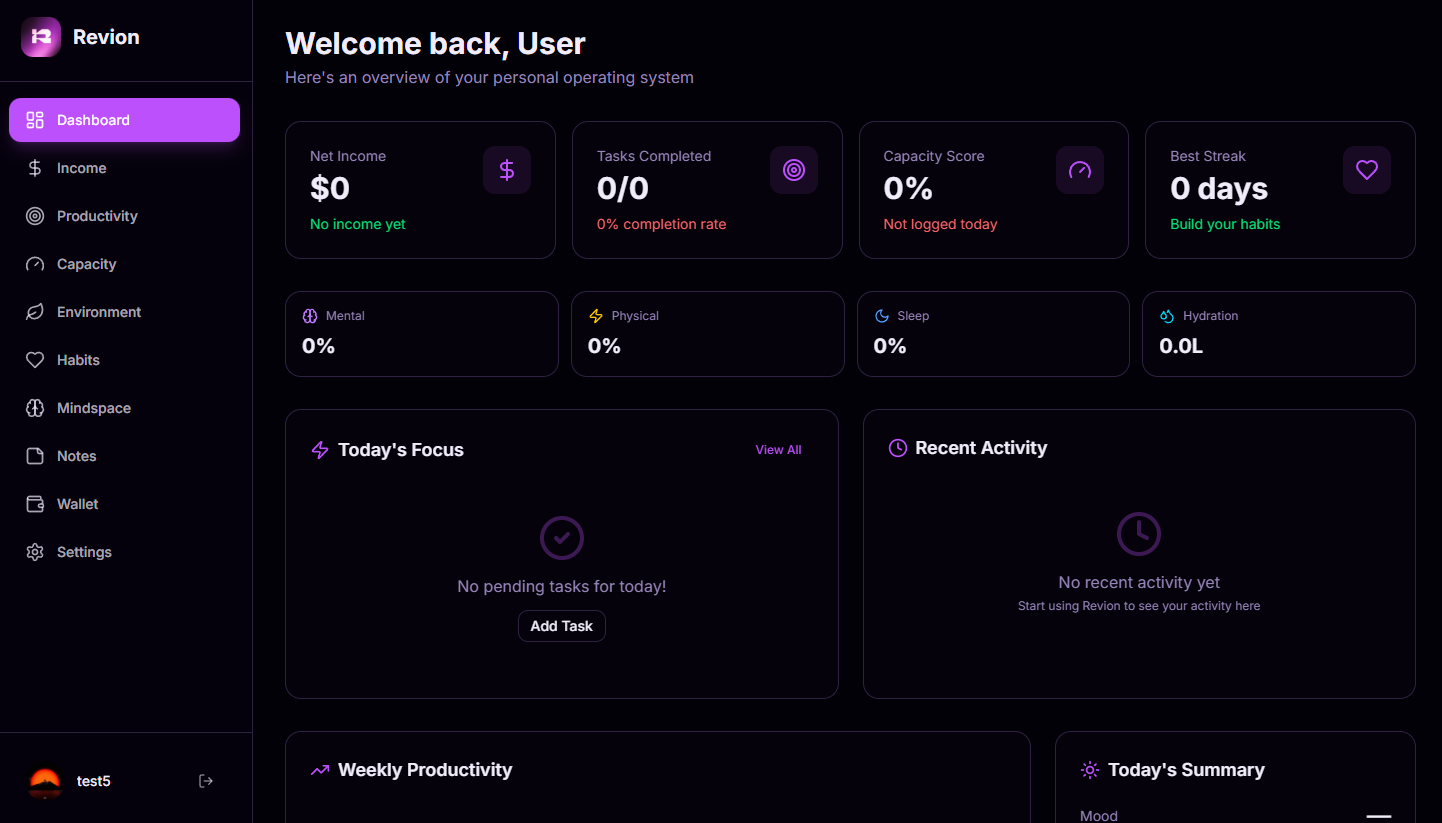
Task: Open View All in Today's Focus
Action: (778, 449)
